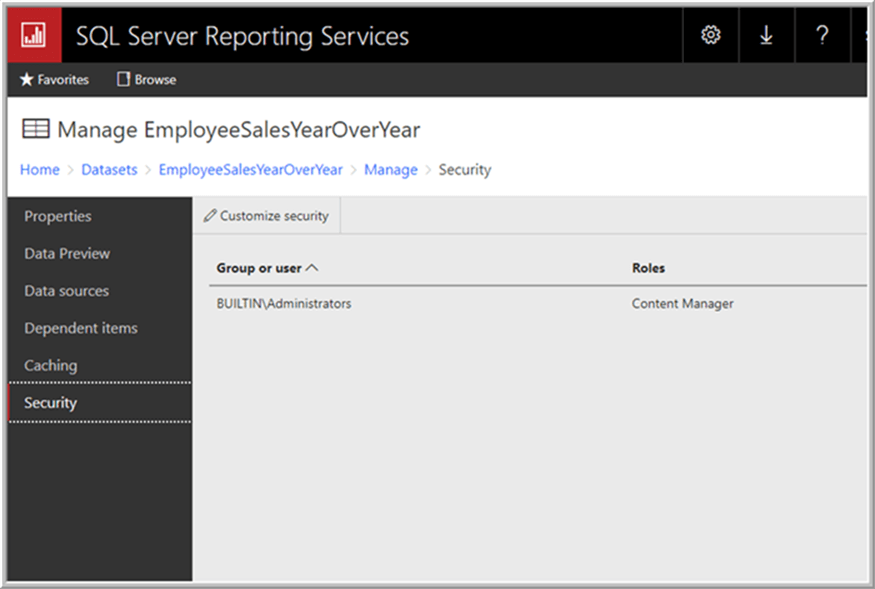Select the Caching sidebar tab
This screenshot has width=875, height=589.
[x=100, y=366]
